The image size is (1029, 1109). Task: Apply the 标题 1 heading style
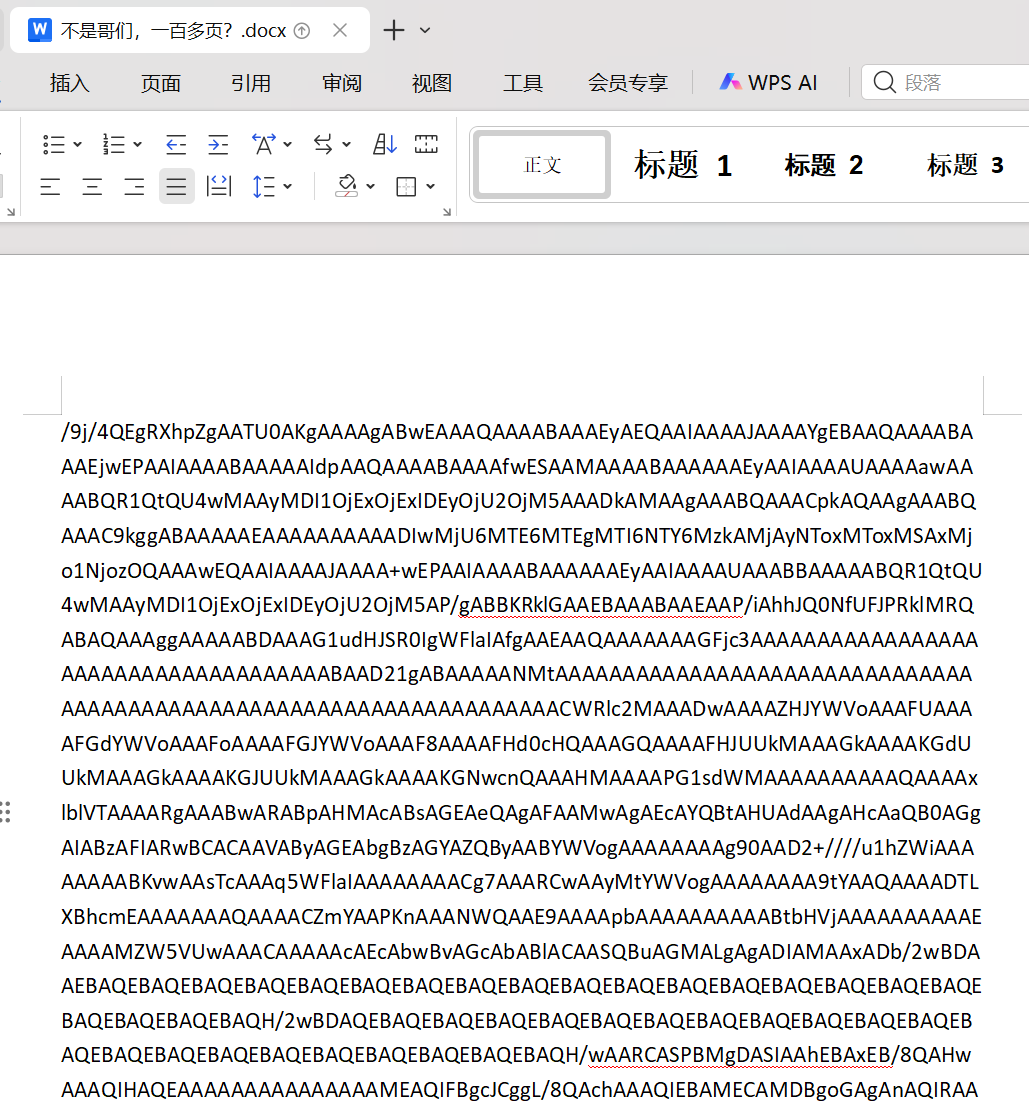click(x=683, y=165)
